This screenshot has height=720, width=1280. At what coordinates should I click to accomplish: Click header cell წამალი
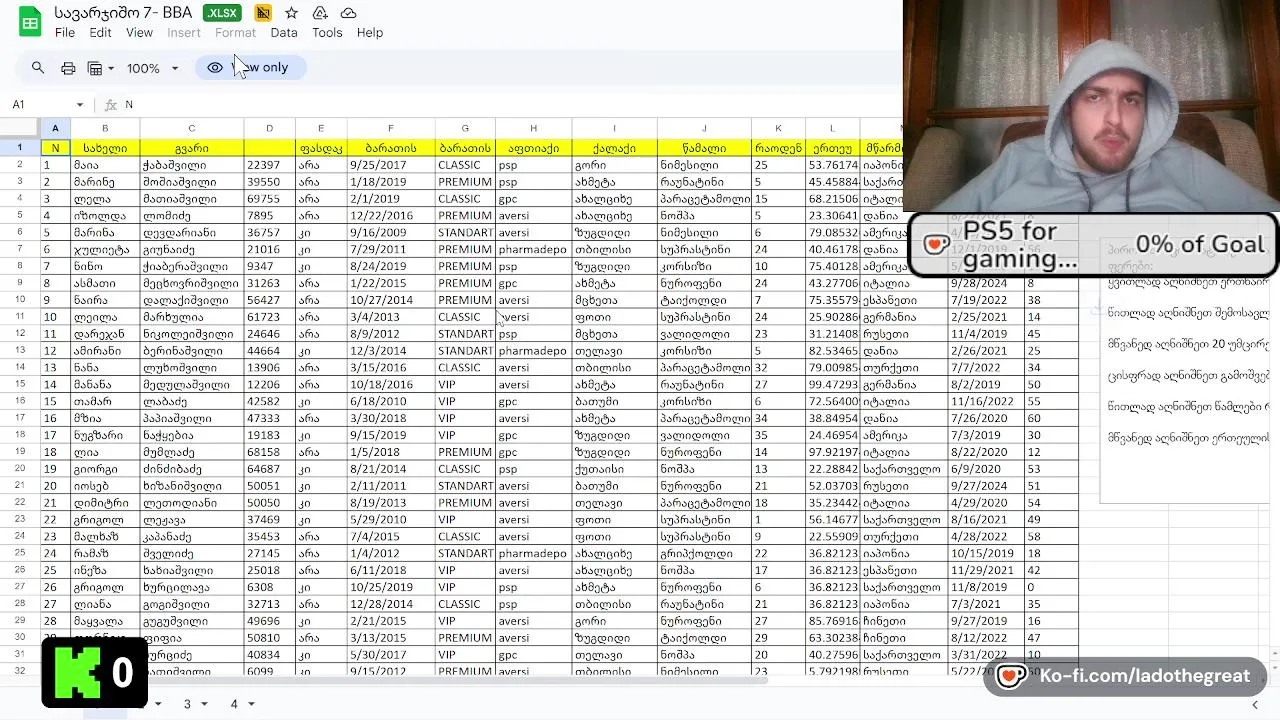pos(704,148)
